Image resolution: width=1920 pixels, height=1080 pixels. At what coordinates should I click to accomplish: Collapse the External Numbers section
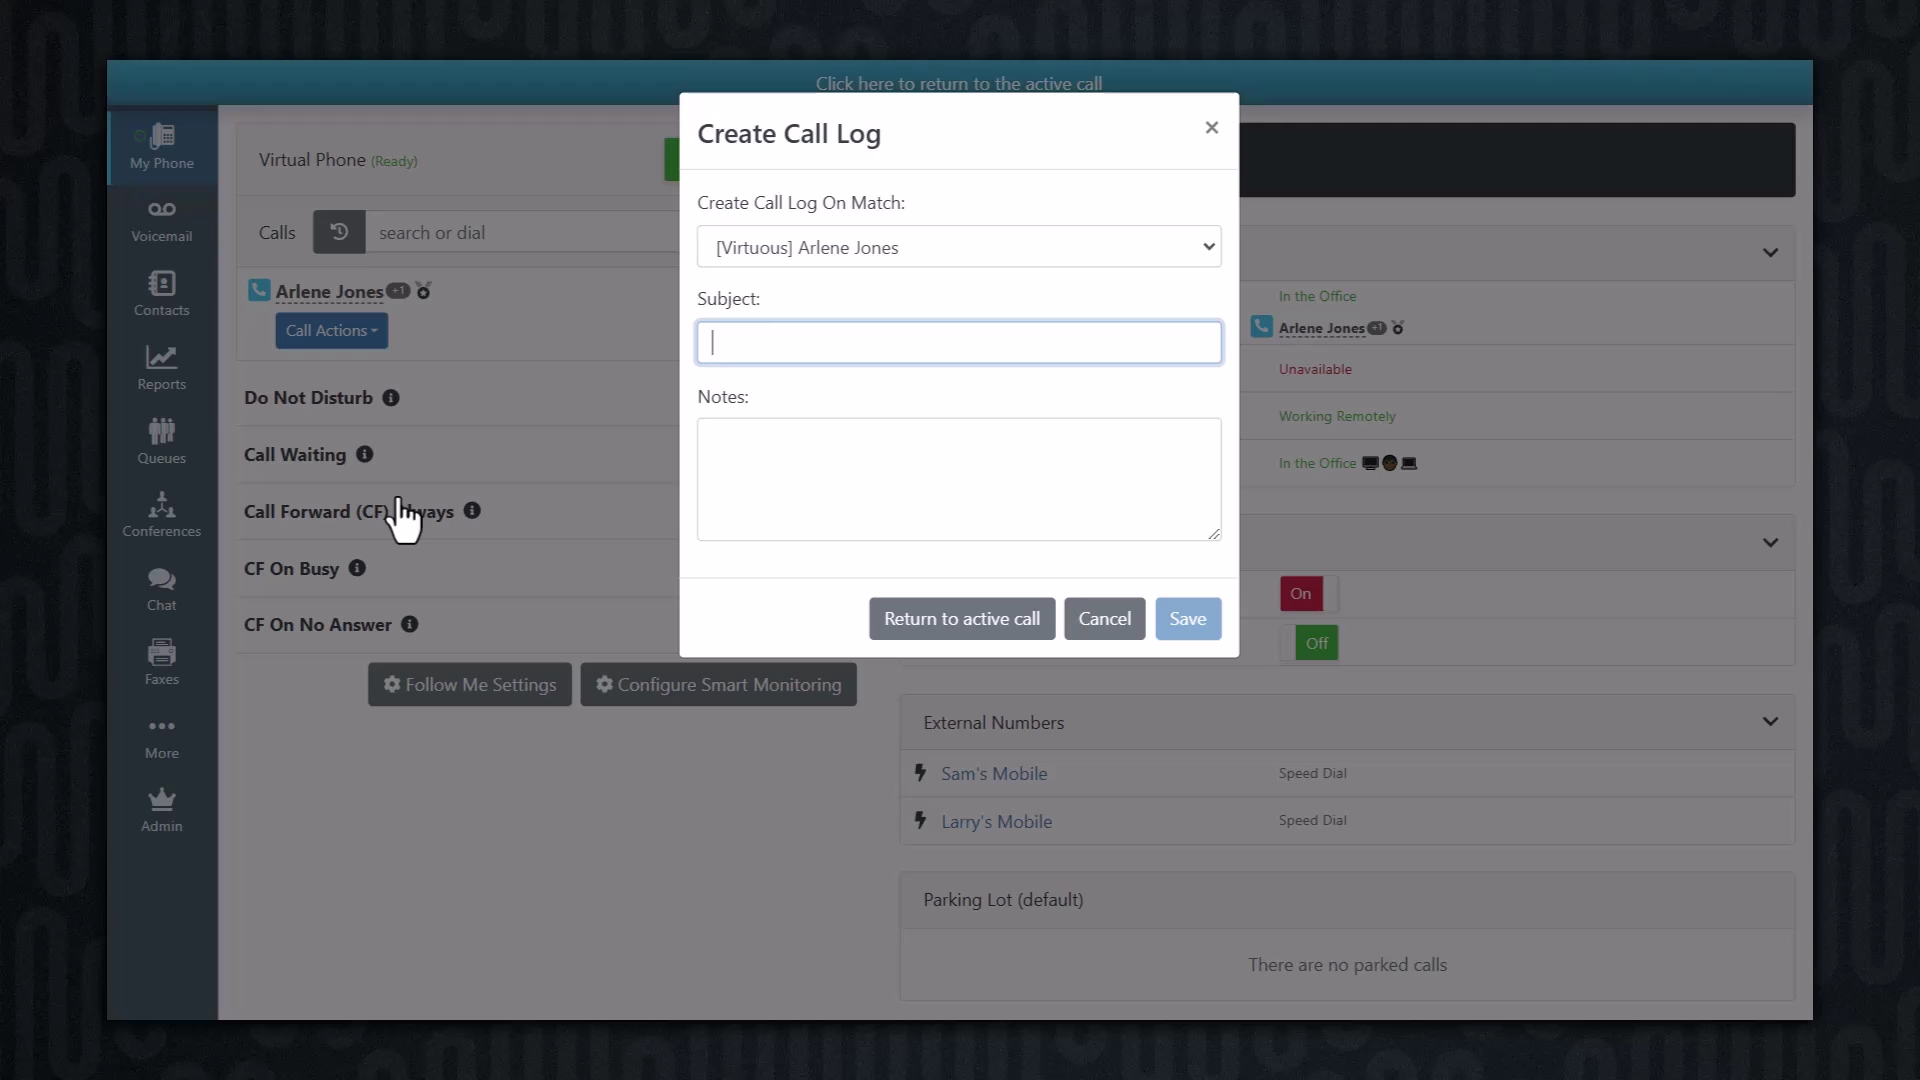1770,722
